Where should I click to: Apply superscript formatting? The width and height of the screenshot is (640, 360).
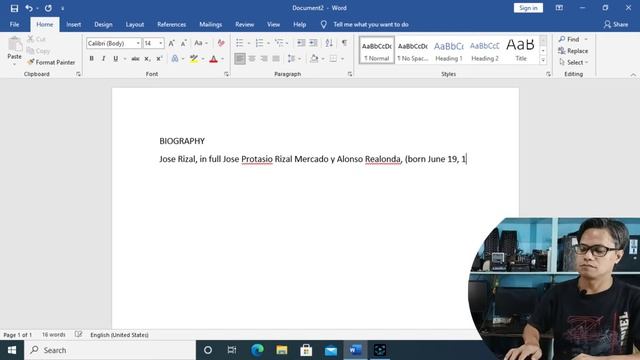point(160,59)
